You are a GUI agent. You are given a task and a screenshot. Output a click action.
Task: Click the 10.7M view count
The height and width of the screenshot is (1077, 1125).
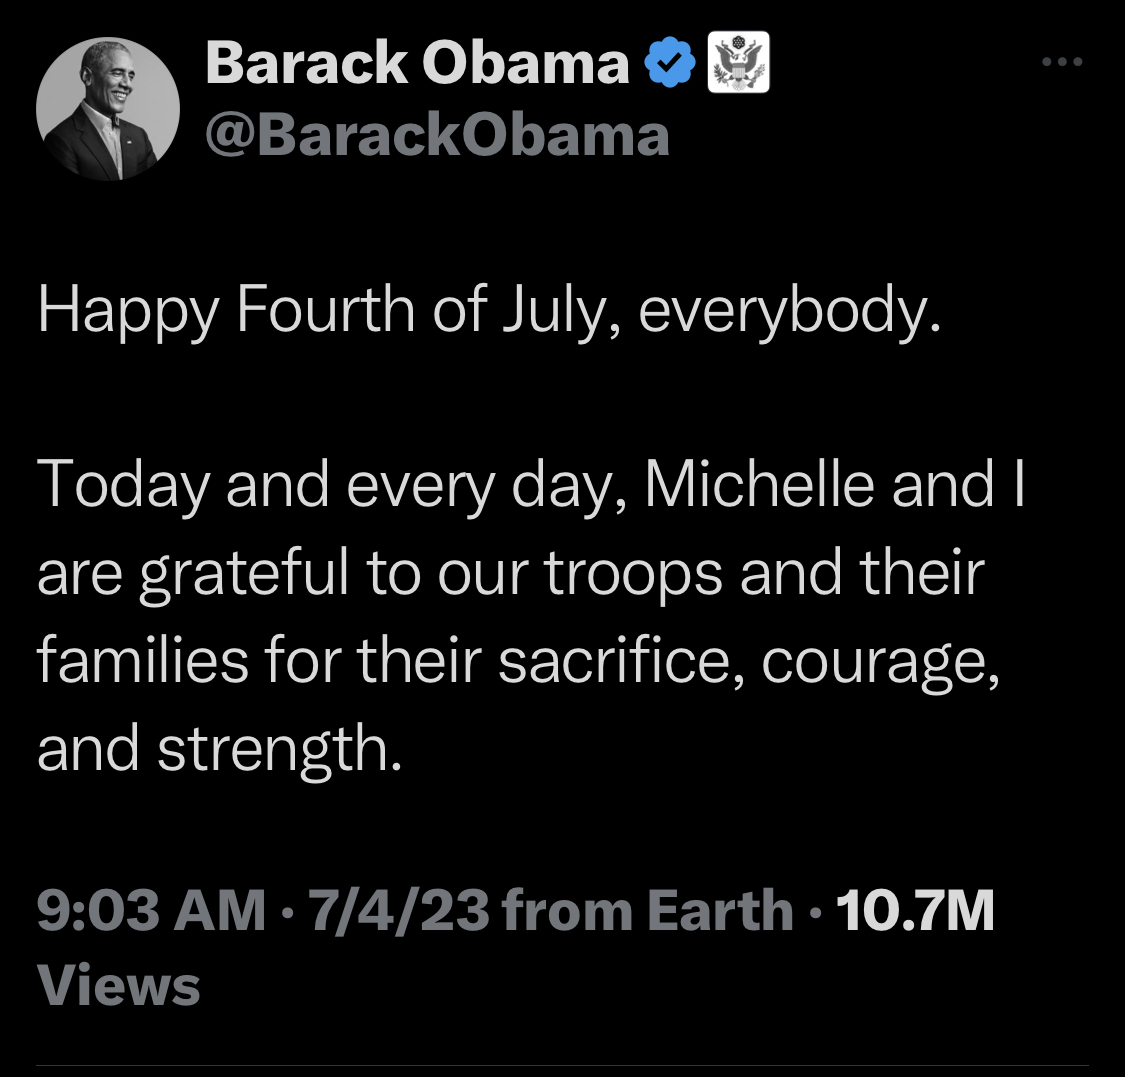[914, 911]
